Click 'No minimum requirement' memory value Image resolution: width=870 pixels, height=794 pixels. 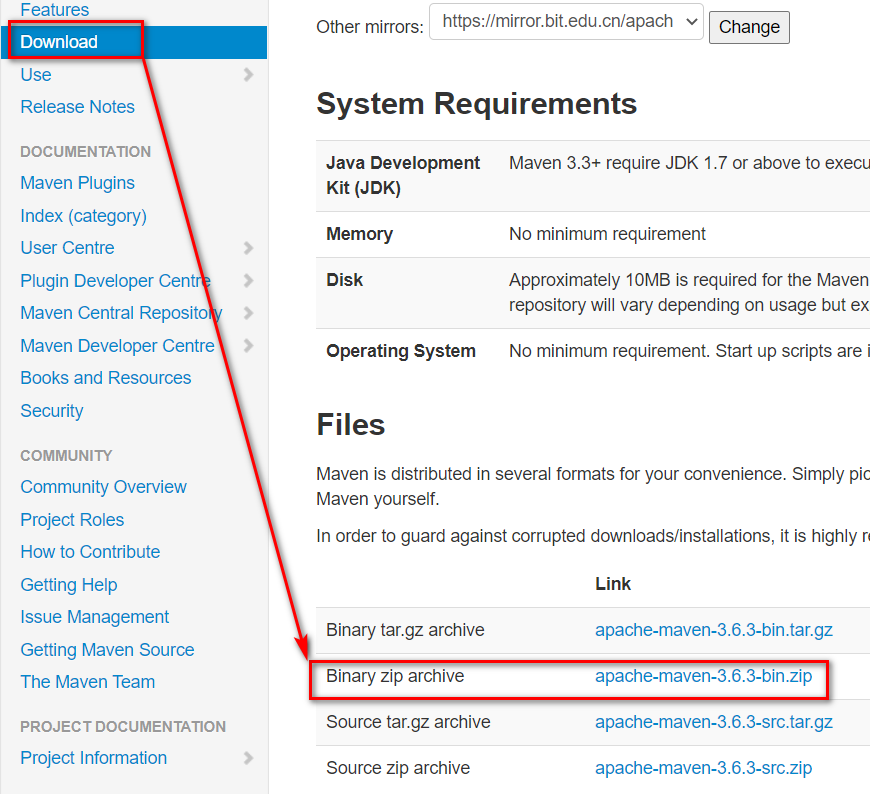[x=607, y=234]
